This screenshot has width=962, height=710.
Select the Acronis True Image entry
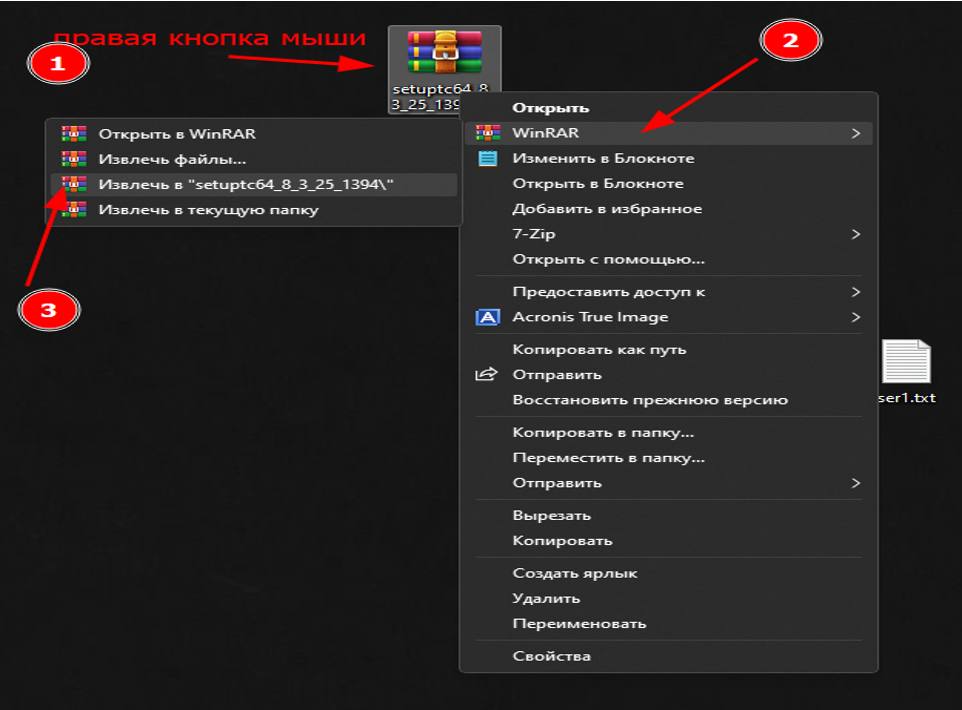pos(669,317)
